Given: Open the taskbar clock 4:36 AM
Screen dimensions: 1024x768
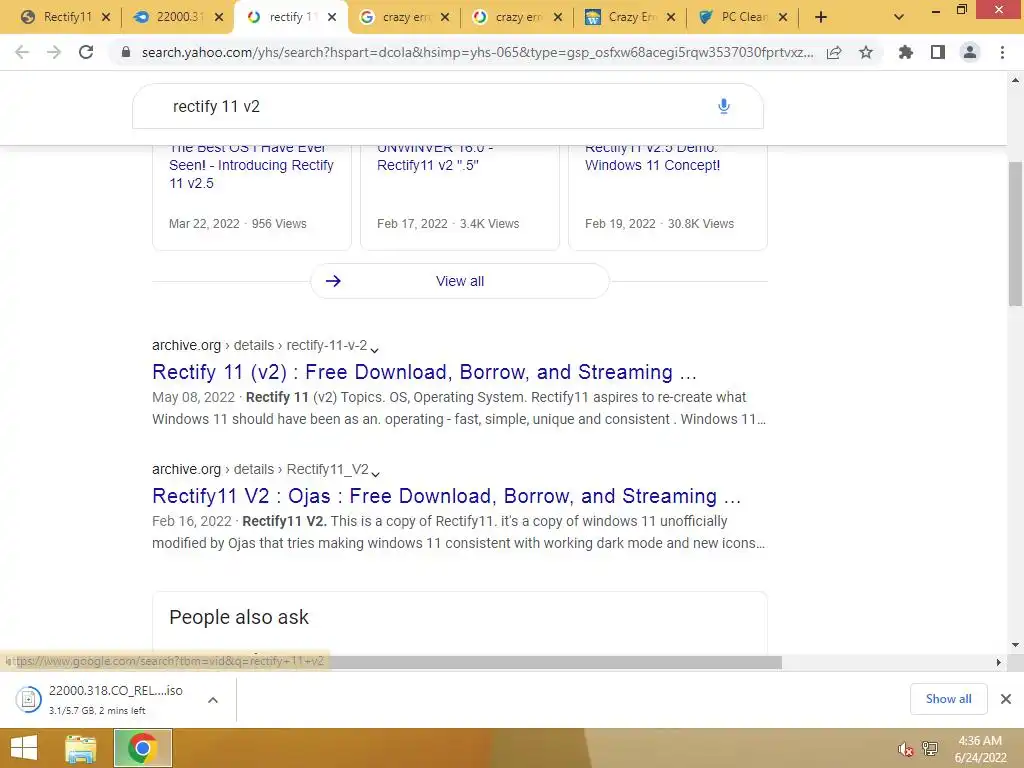Looking at the screenshot, I should coord(980,749).
